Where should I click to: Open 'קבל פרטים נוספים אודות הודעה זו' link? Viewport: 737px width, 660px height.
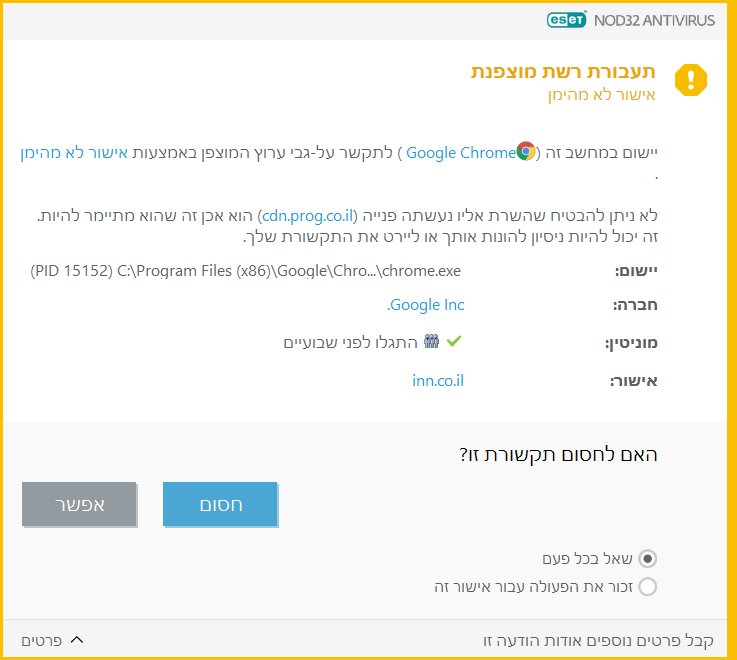(x=598, y=640)
